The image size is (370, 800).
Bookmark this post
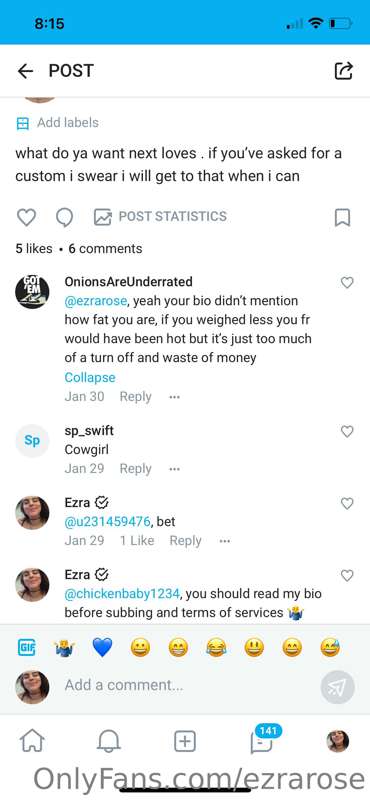point(342,218)
